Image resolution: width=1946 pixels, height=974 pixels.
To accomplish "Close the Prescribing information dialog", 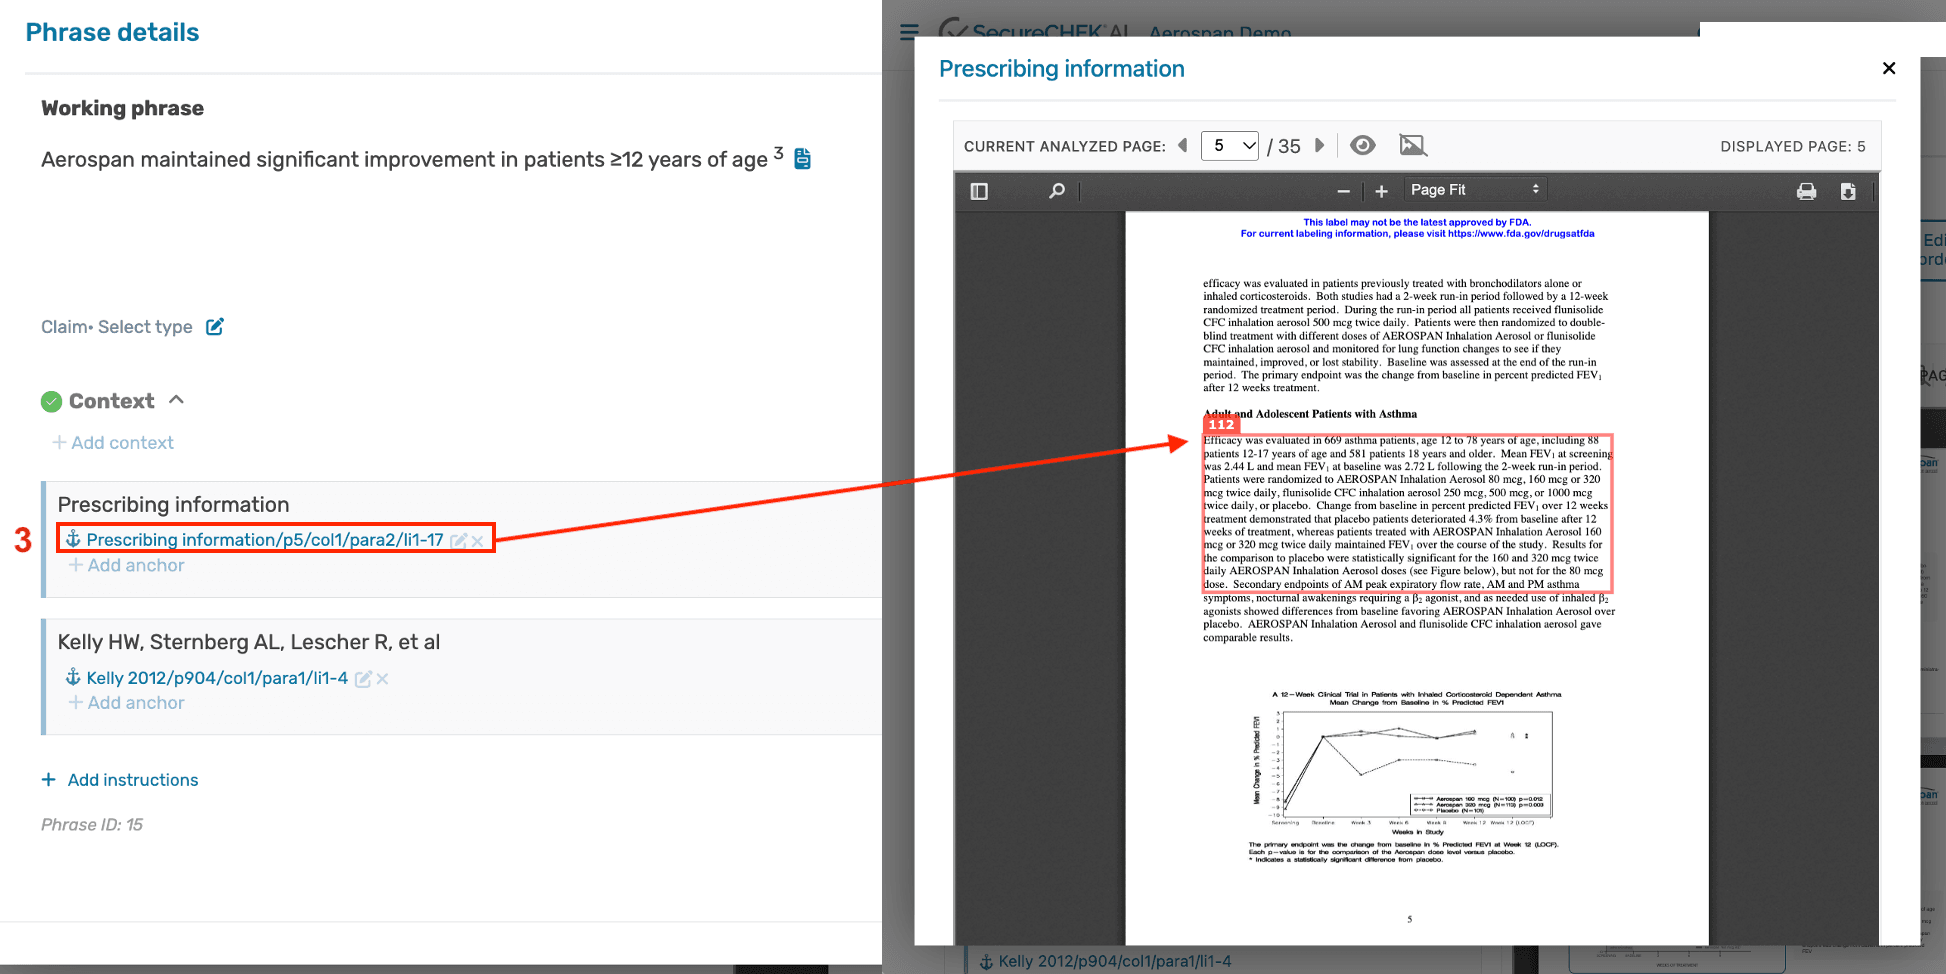I will click(1889, 68).
